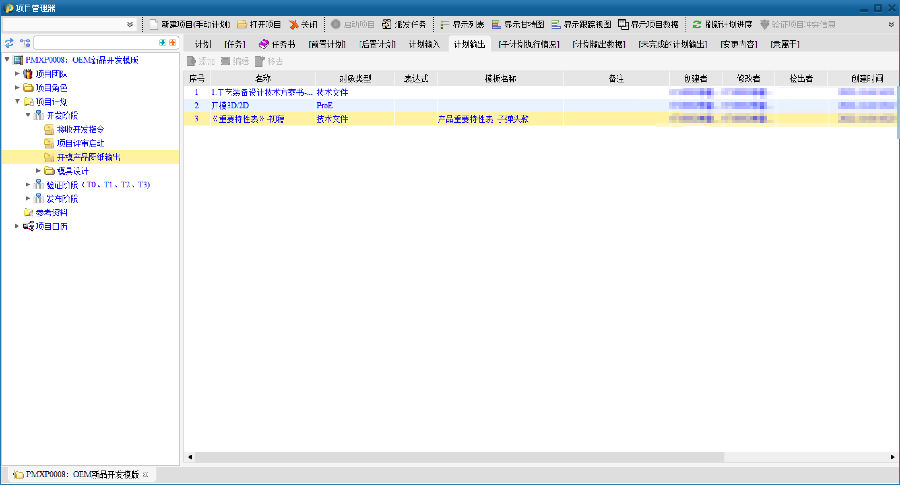Viewport: 900px width, 485px height.
Task: Select 开模产品图纸输出 tree item
Action: (88, 157)
